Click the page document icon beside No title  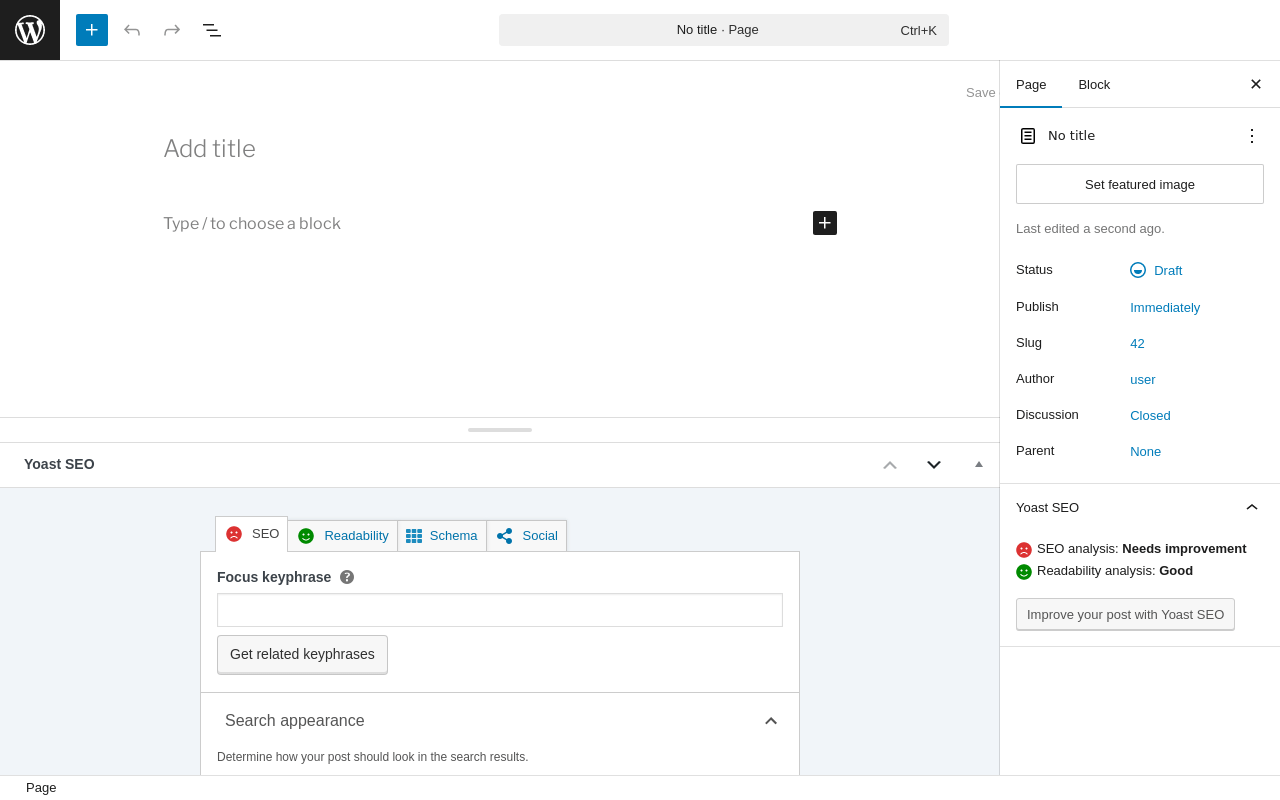point(1028,136)
